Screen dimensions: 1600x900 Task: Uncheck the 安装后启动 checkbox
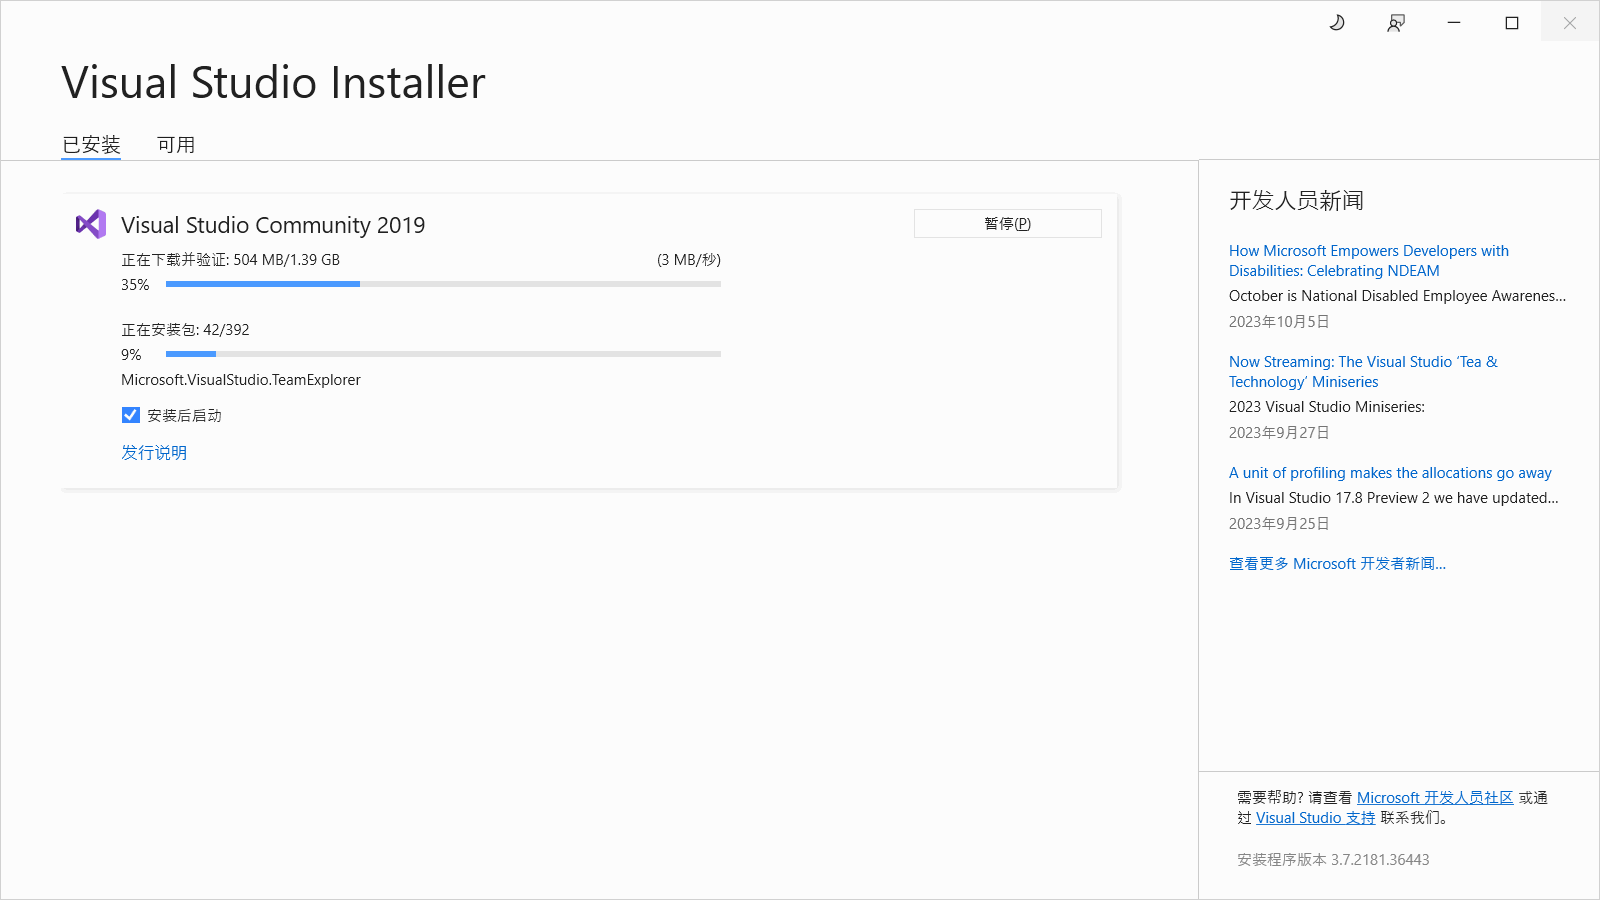pyautogui.click(x=131, y=415)
